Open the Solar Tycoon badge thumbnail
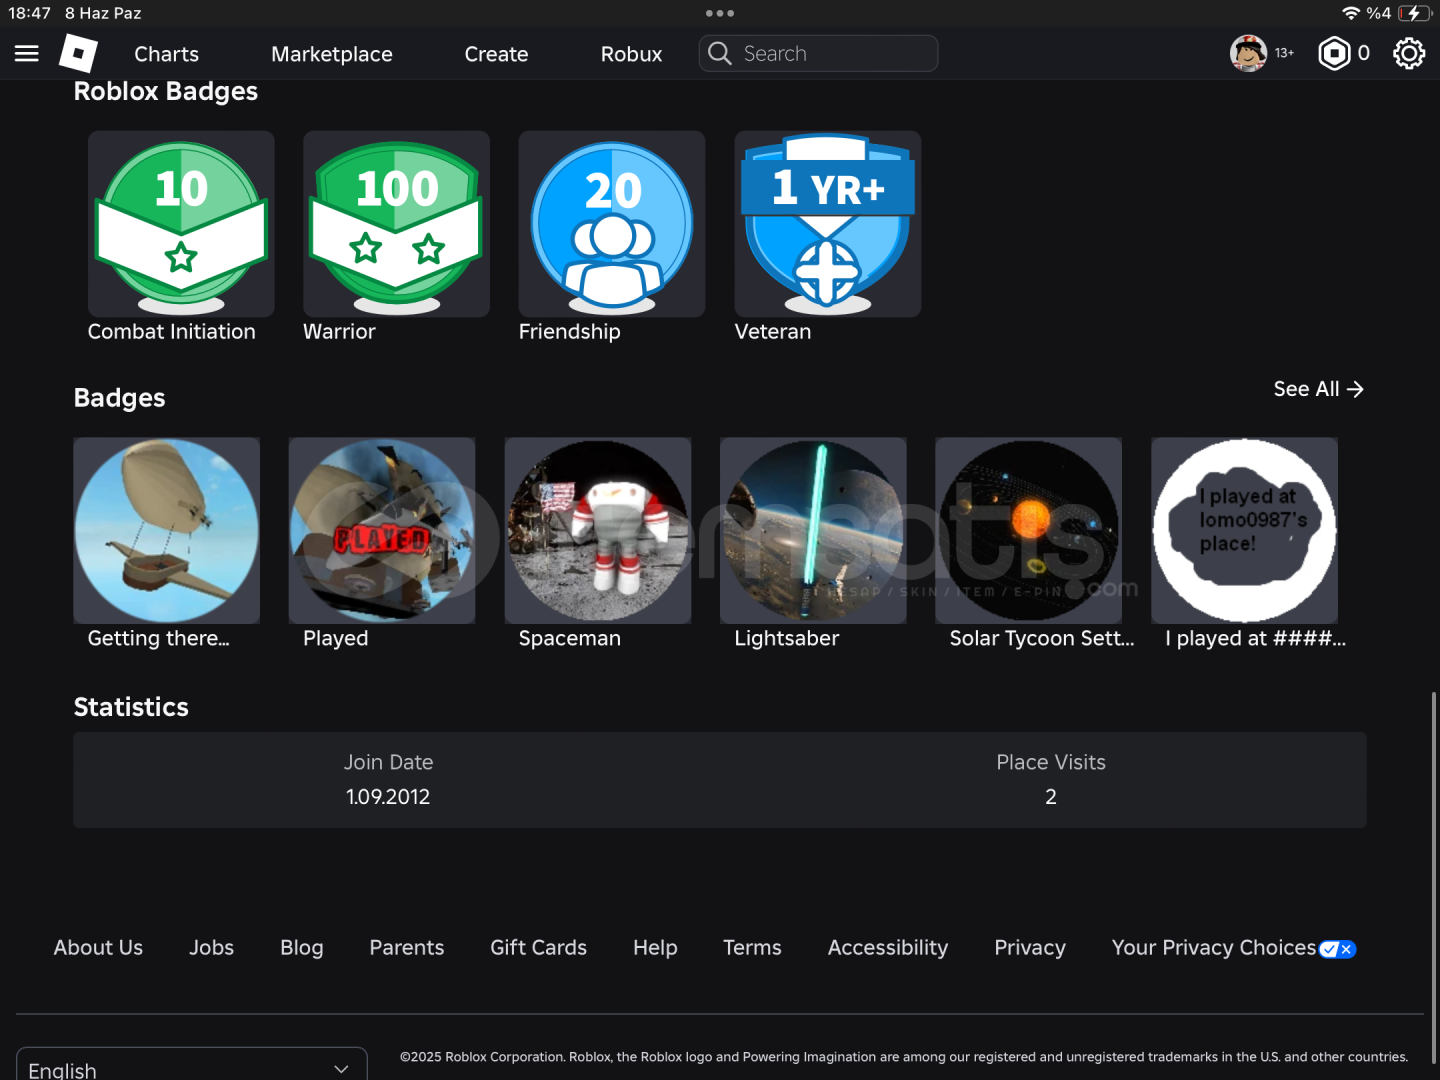This screenshot has width=1440, height=1080. (x=1029, y=531)
